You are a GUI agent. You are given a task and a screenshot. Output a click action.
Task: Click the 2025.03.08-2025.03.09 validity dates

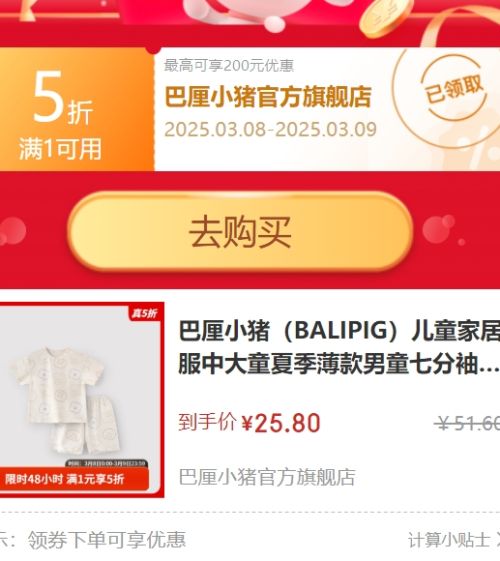pyautogui.click(x=270, y=130)
